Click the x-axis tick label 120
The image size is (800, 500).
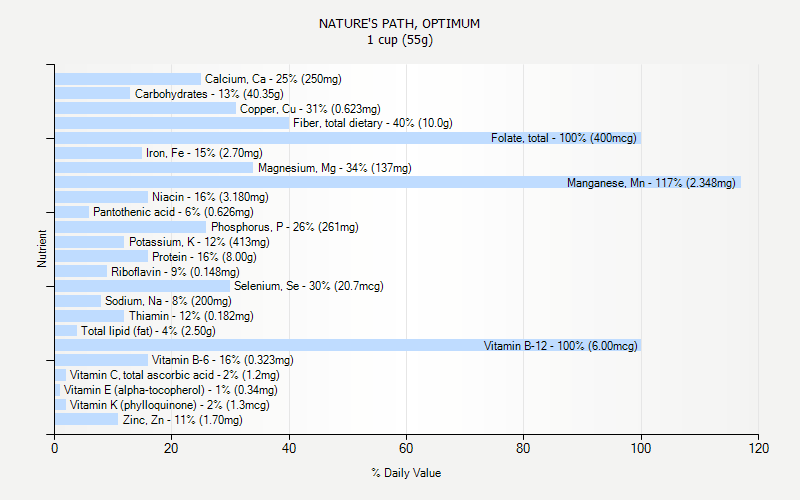(759, 448)
